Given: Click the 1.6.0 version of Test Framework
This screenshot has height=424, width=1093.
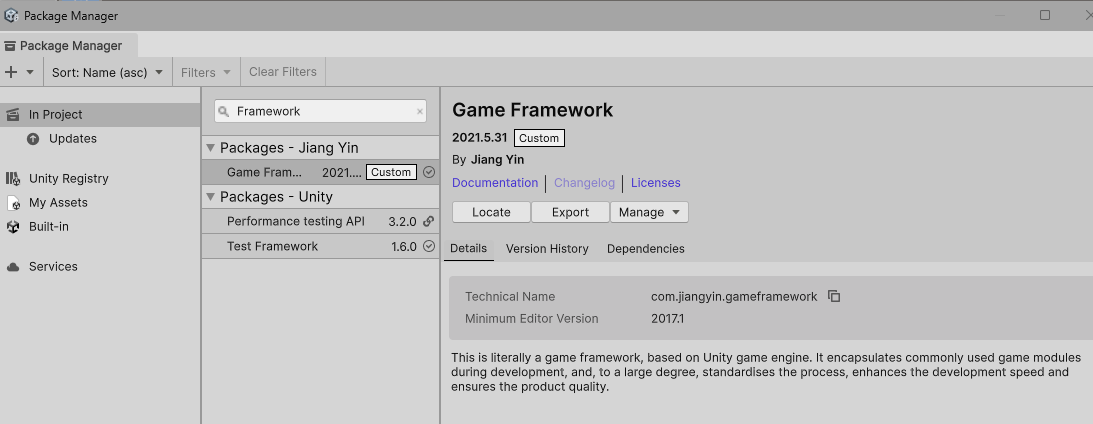Looking at the screenshot, I should click(404, 246).
